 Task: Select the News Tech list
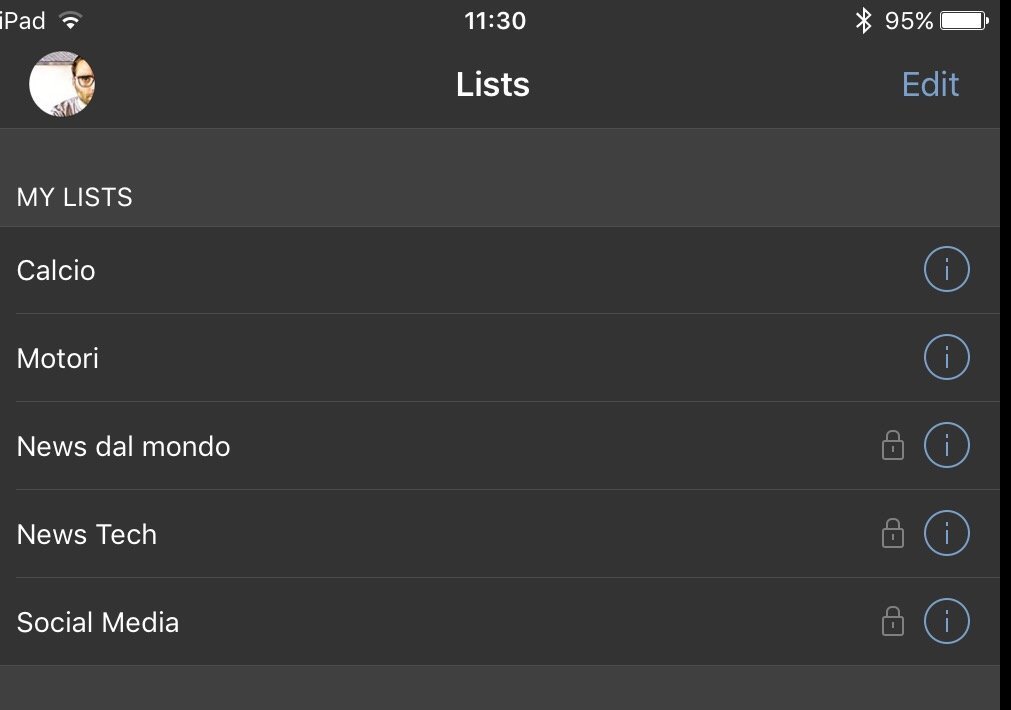[x=500, y=534]
